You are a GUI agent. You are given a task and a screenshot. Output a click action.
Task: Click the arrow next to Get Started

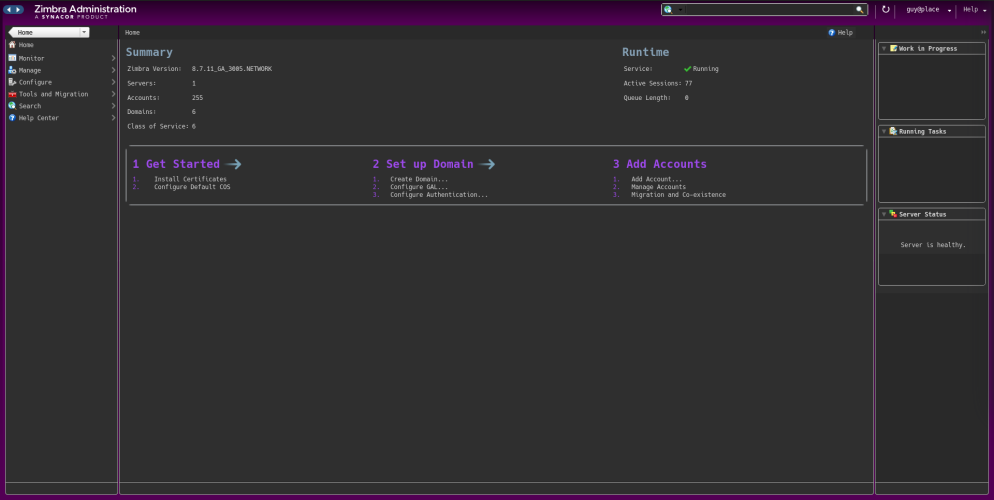coord(233,164)
